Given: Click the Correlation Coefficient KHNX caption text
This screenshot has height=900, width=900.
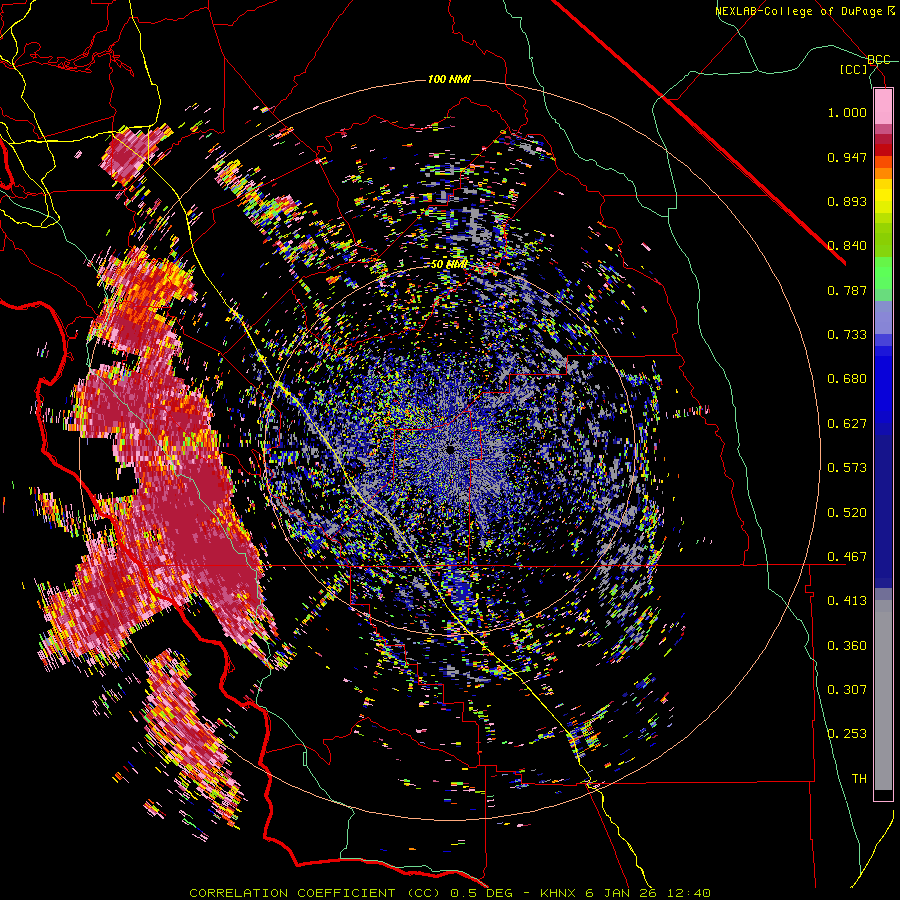Looking at the screenshot, I should [449, 893].
